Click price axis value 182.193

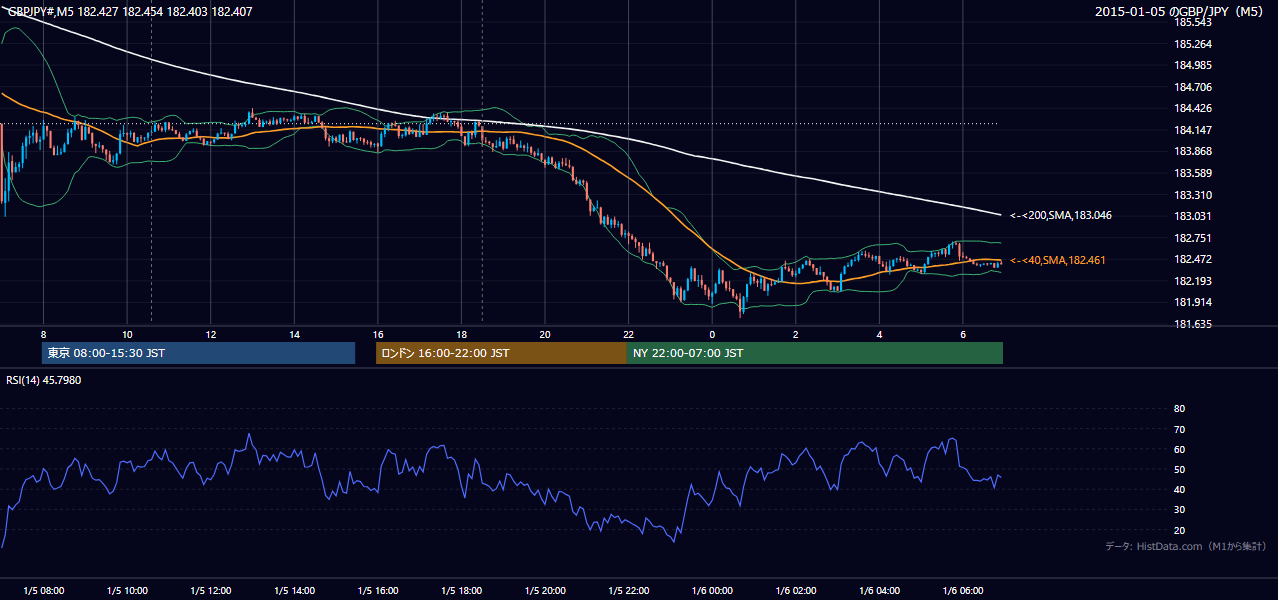(x=1192, y=281)
